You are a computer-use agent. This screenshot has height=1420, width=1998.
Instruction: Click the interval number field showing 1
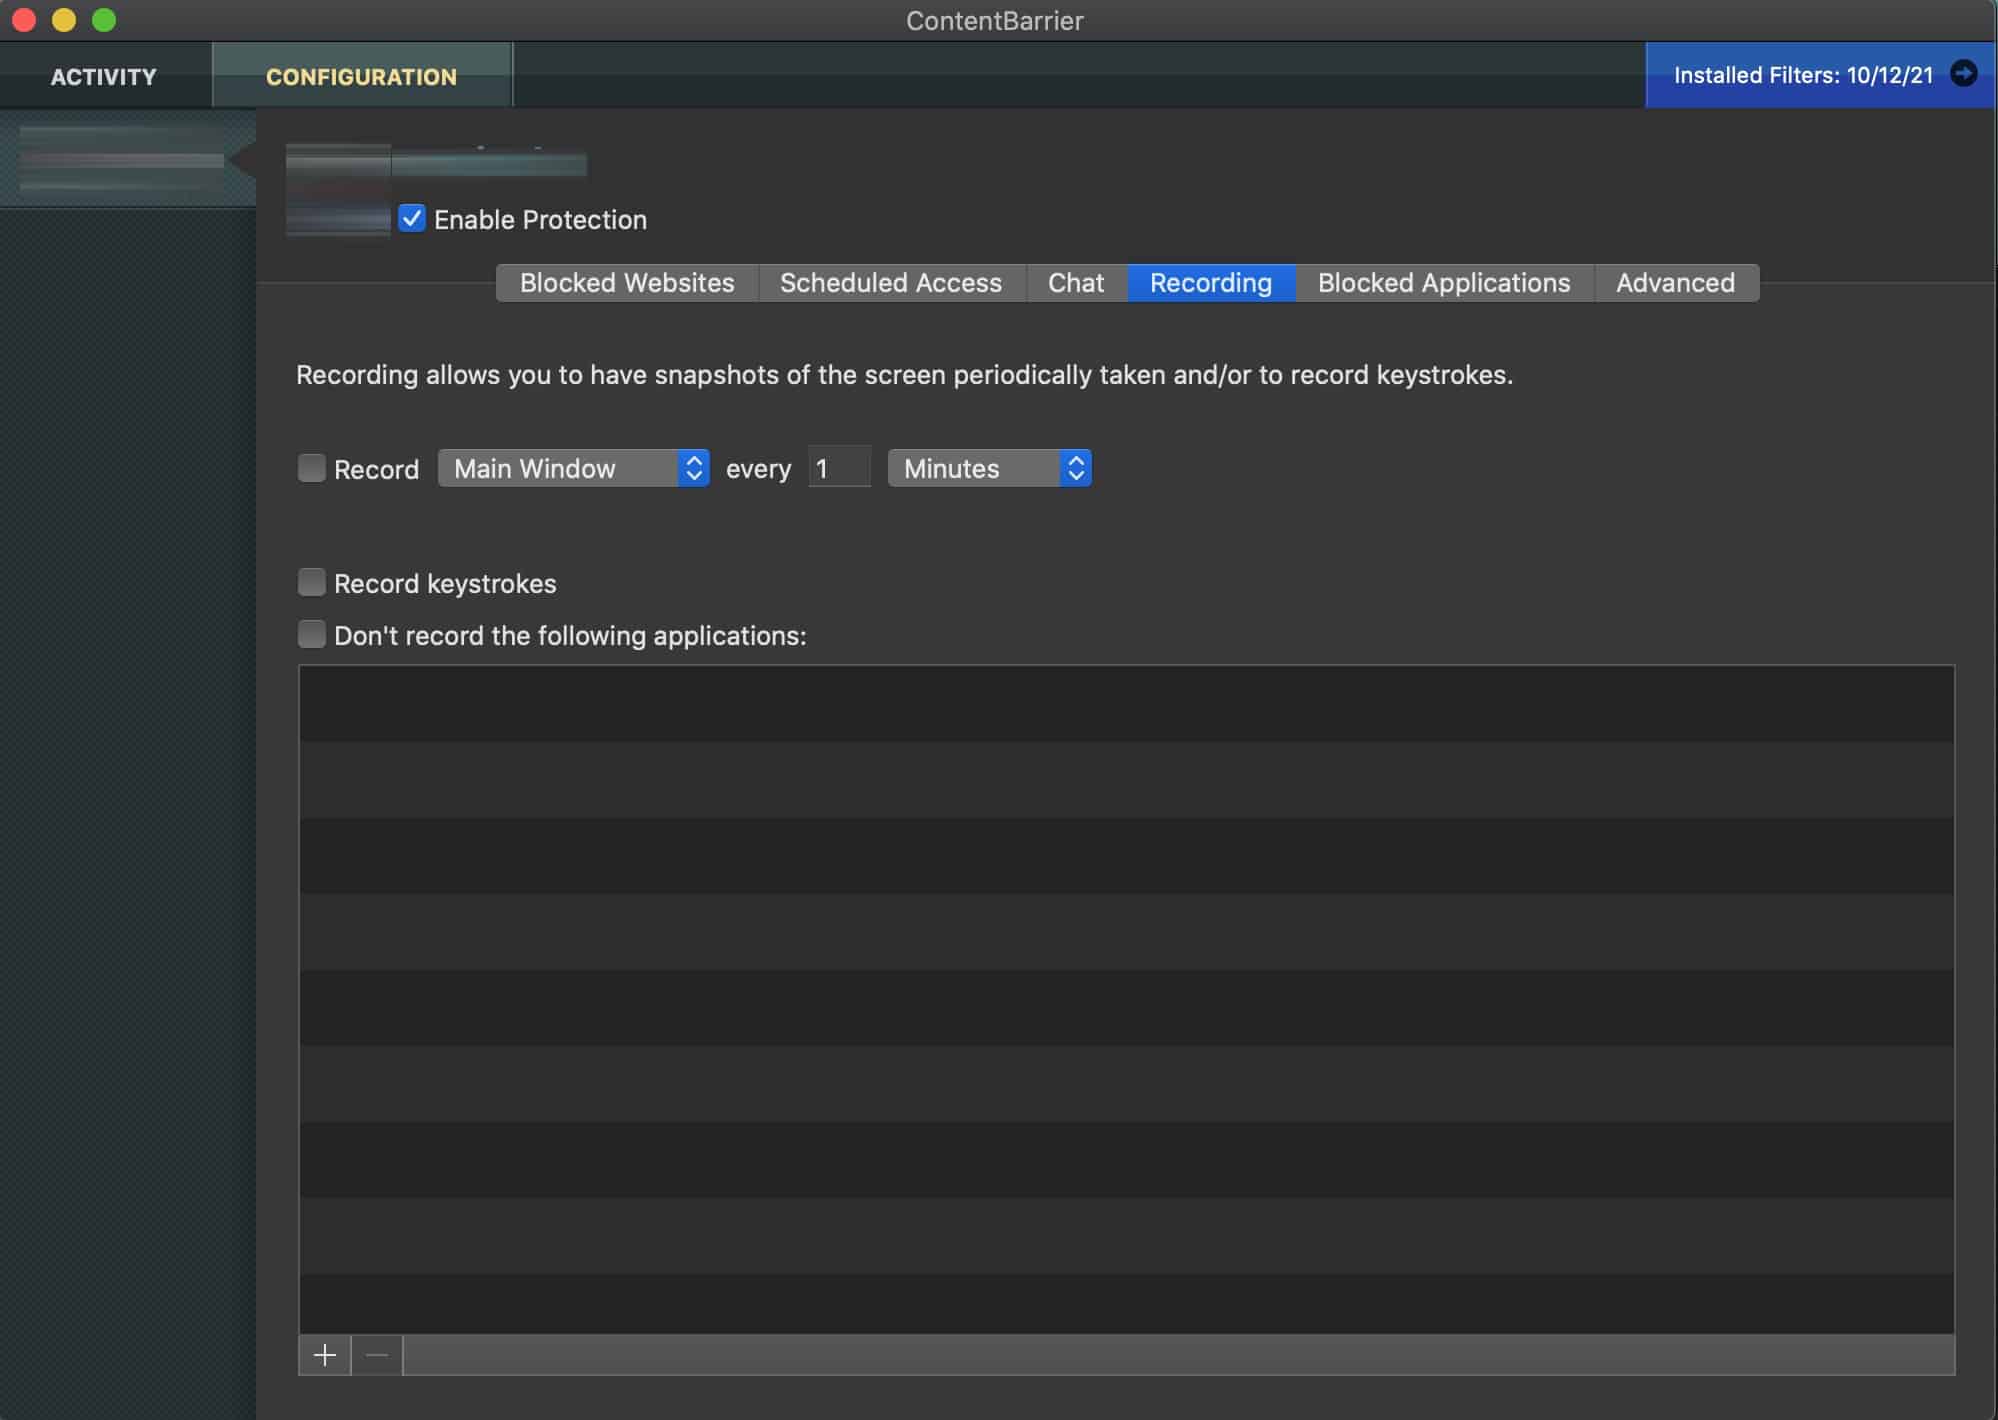point(839,468)
